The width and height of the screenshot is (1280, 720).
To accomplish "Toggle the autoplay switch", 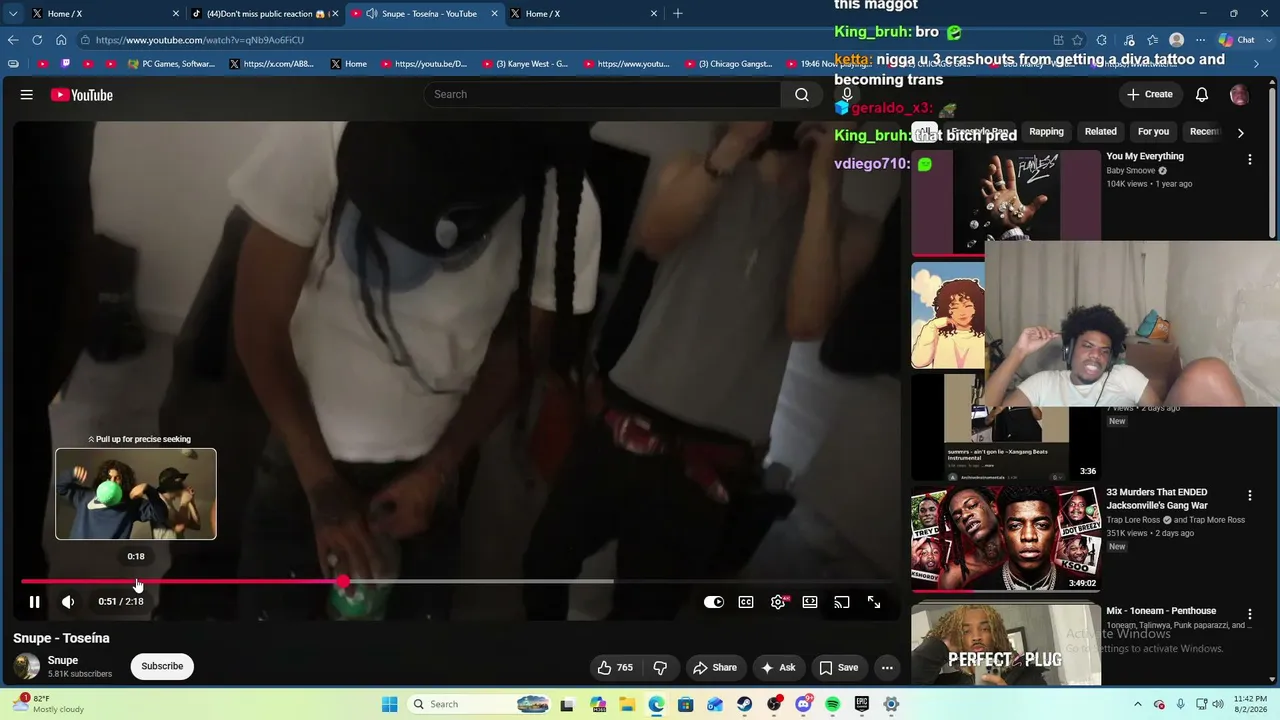I will 713,602.
